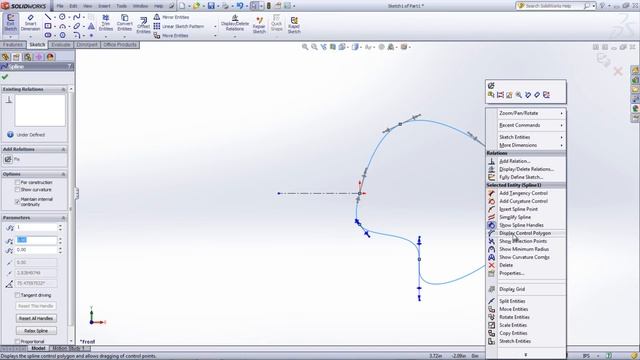
Task: Expand Sketch Entities submenu
Action: 526,137
